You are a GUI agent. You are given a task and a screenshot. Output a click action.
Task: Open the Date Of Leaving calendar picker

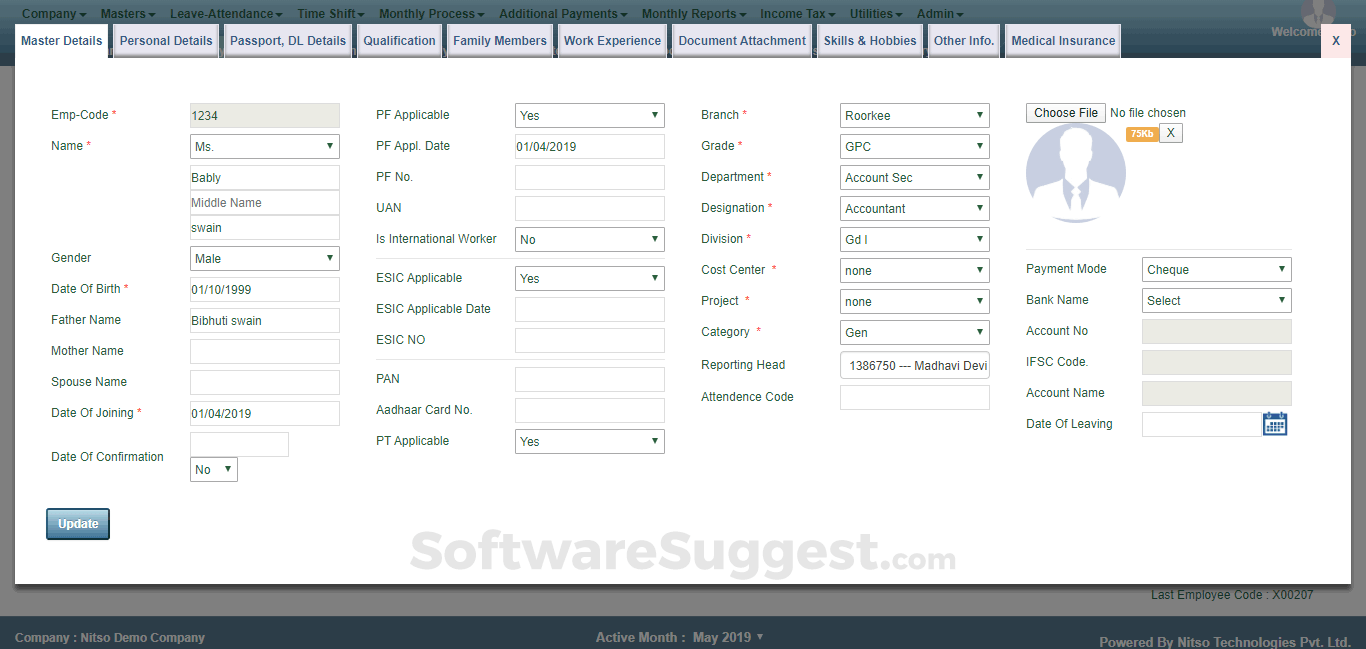(1274, 424)
